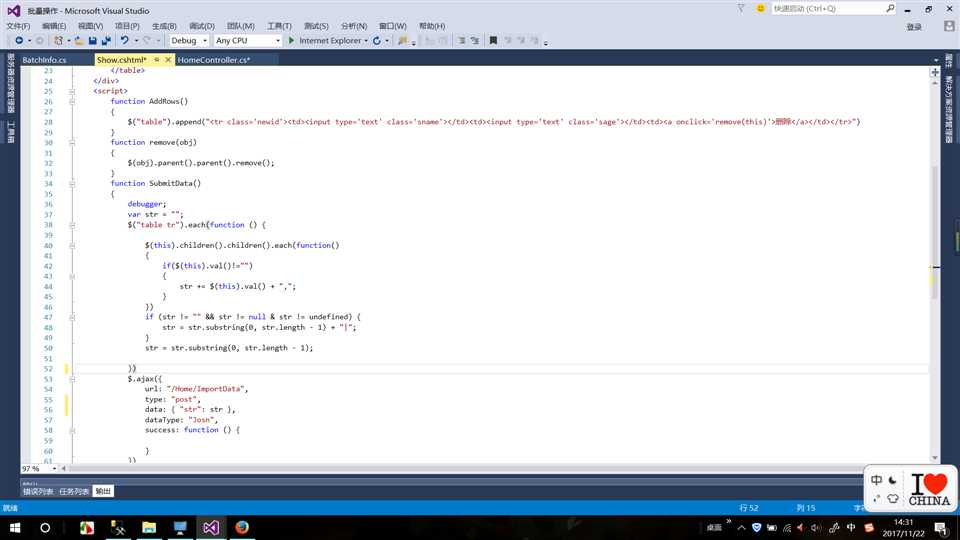Open the Undo history dropdown arrow
The image size is (960, 540).
pyautogui.click(x=136, y=40)
